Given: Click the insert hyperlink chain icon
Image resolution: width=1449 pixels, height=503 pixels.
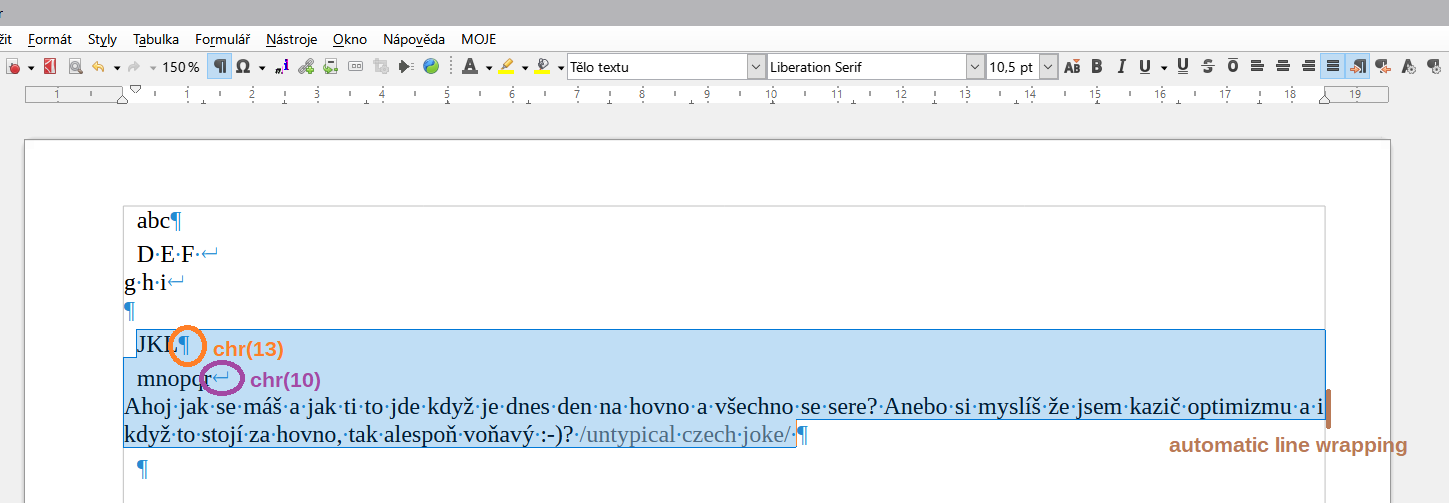Looking at the screenshot, I should tap(306, 67).
